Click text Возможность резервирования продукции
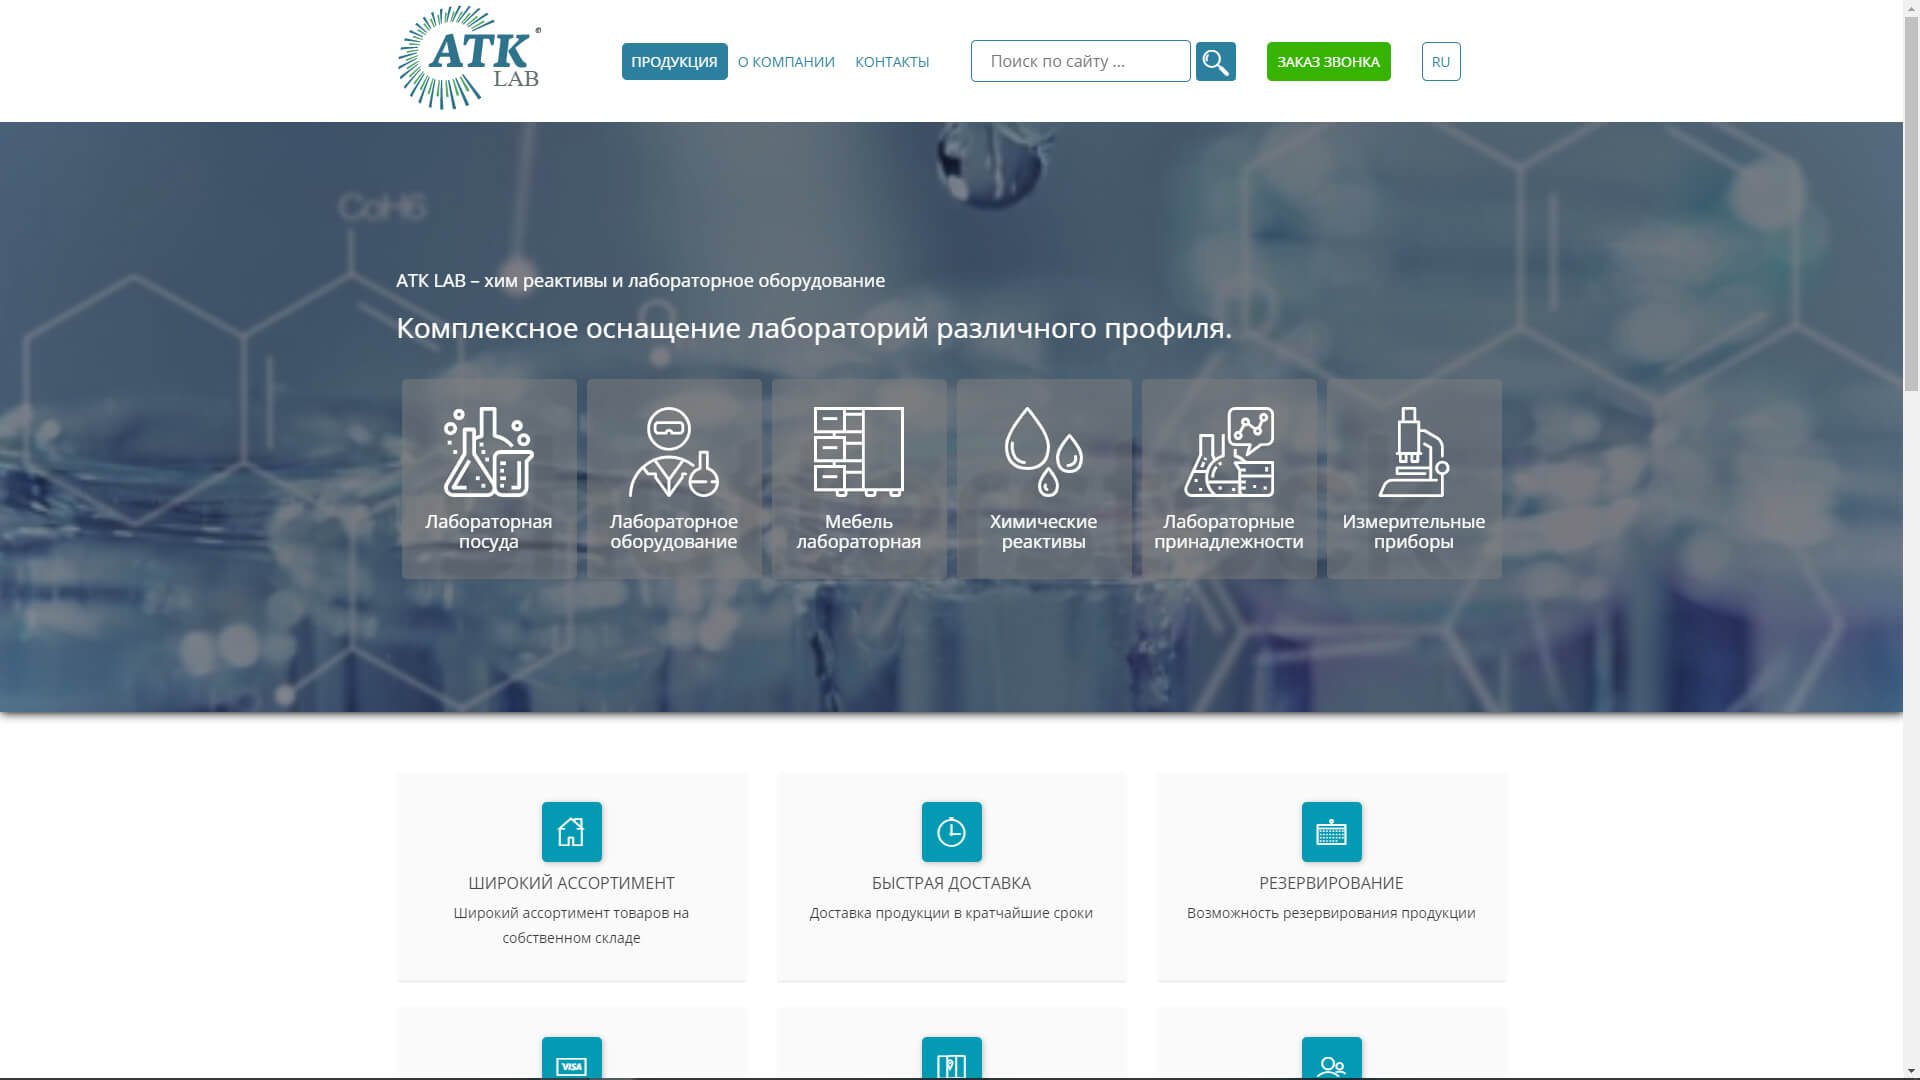This screenshot has width=1920, height=1080. pos(1332,913)
